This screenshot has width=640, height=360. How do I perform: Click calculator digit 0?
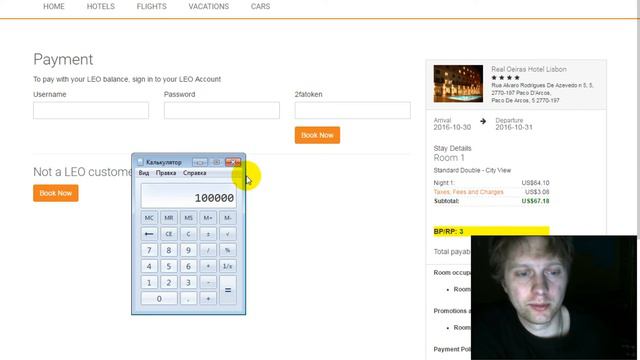pyautogui.click(x=159, y=298)
